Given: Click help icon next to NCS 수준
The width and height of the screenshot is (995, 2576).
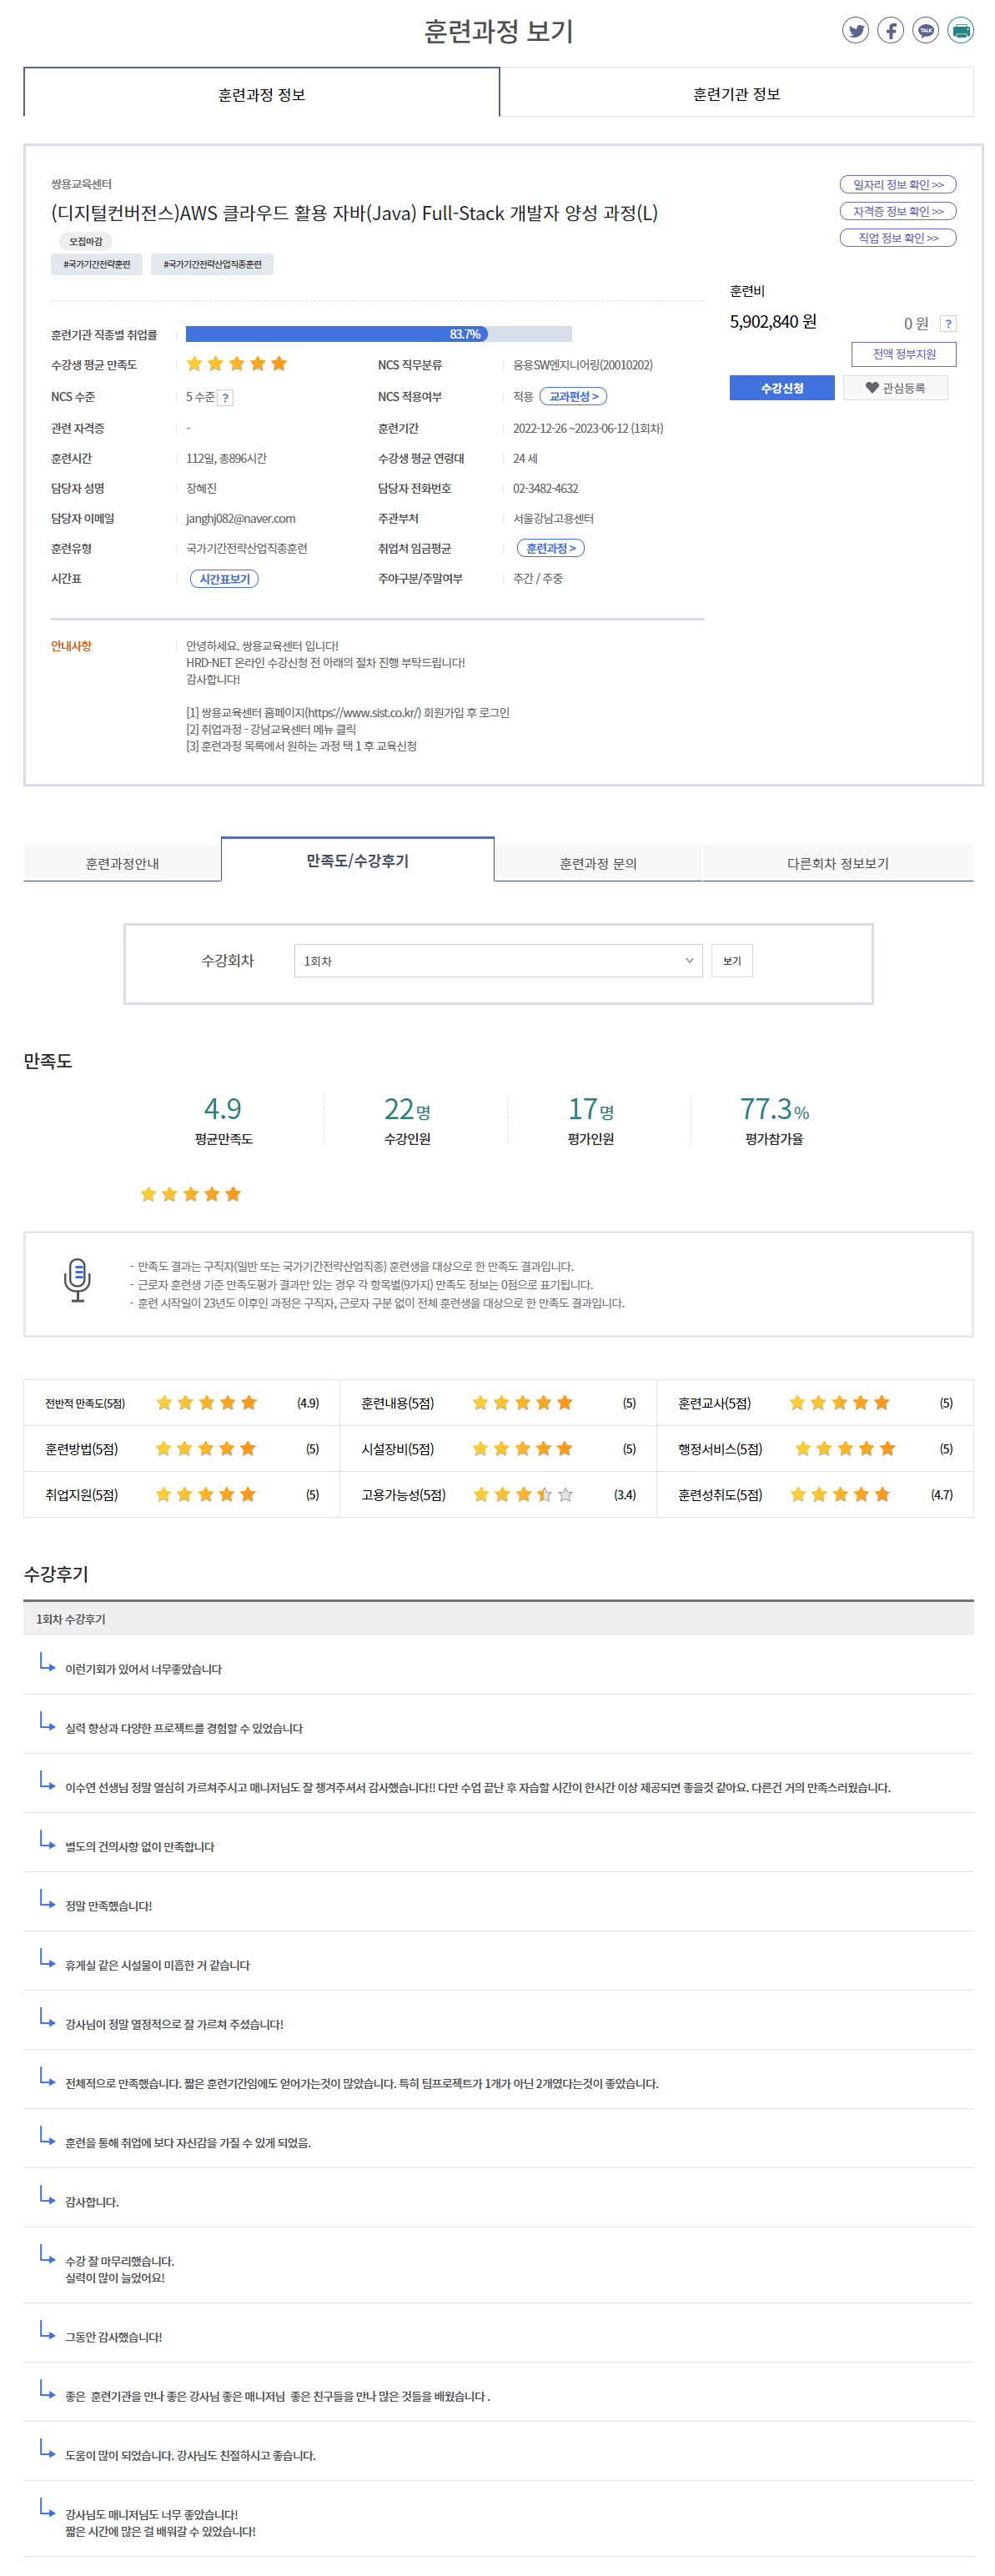Looking at the screenshot, I should (x=226, y=398).
